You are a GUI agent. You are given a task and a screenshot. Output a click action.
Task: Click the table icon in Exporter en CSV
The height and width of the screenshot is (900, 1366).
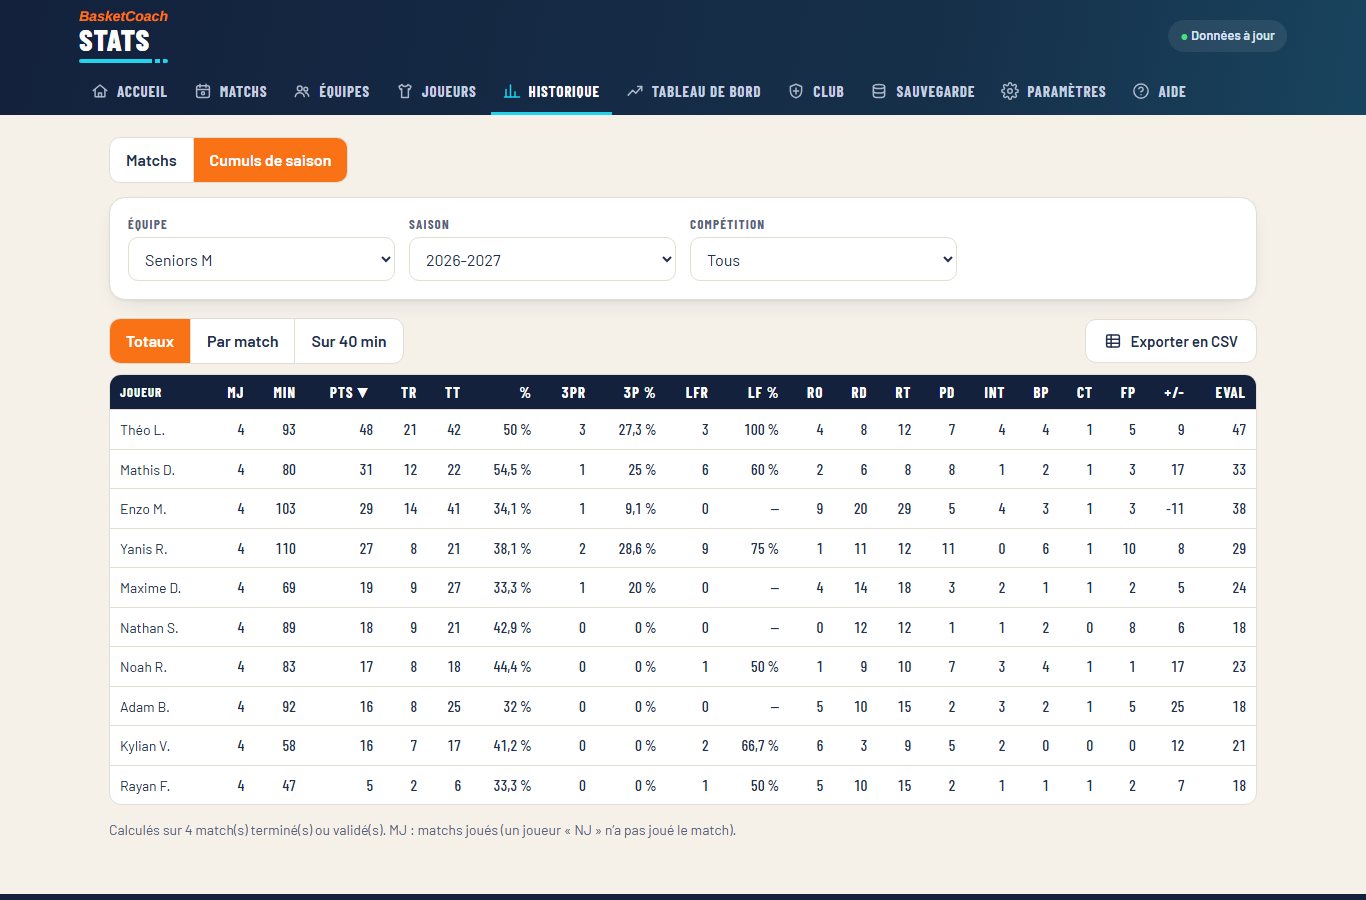coord(1113,342)
